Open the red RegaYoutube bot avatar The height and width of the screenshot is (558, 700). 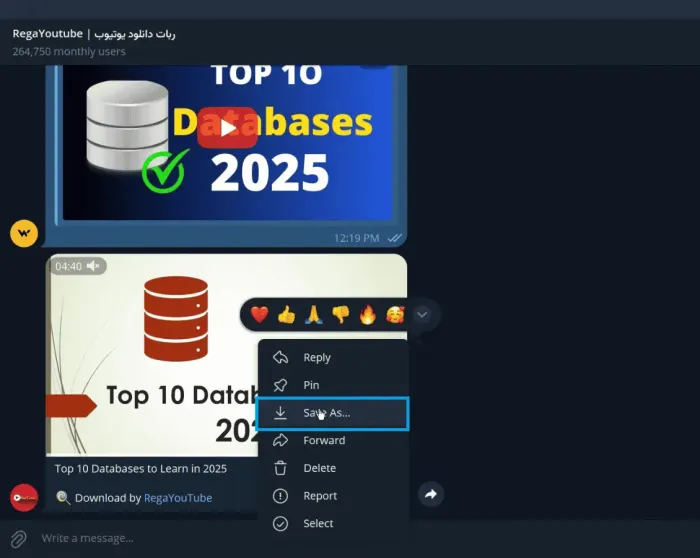pos(24,498)
